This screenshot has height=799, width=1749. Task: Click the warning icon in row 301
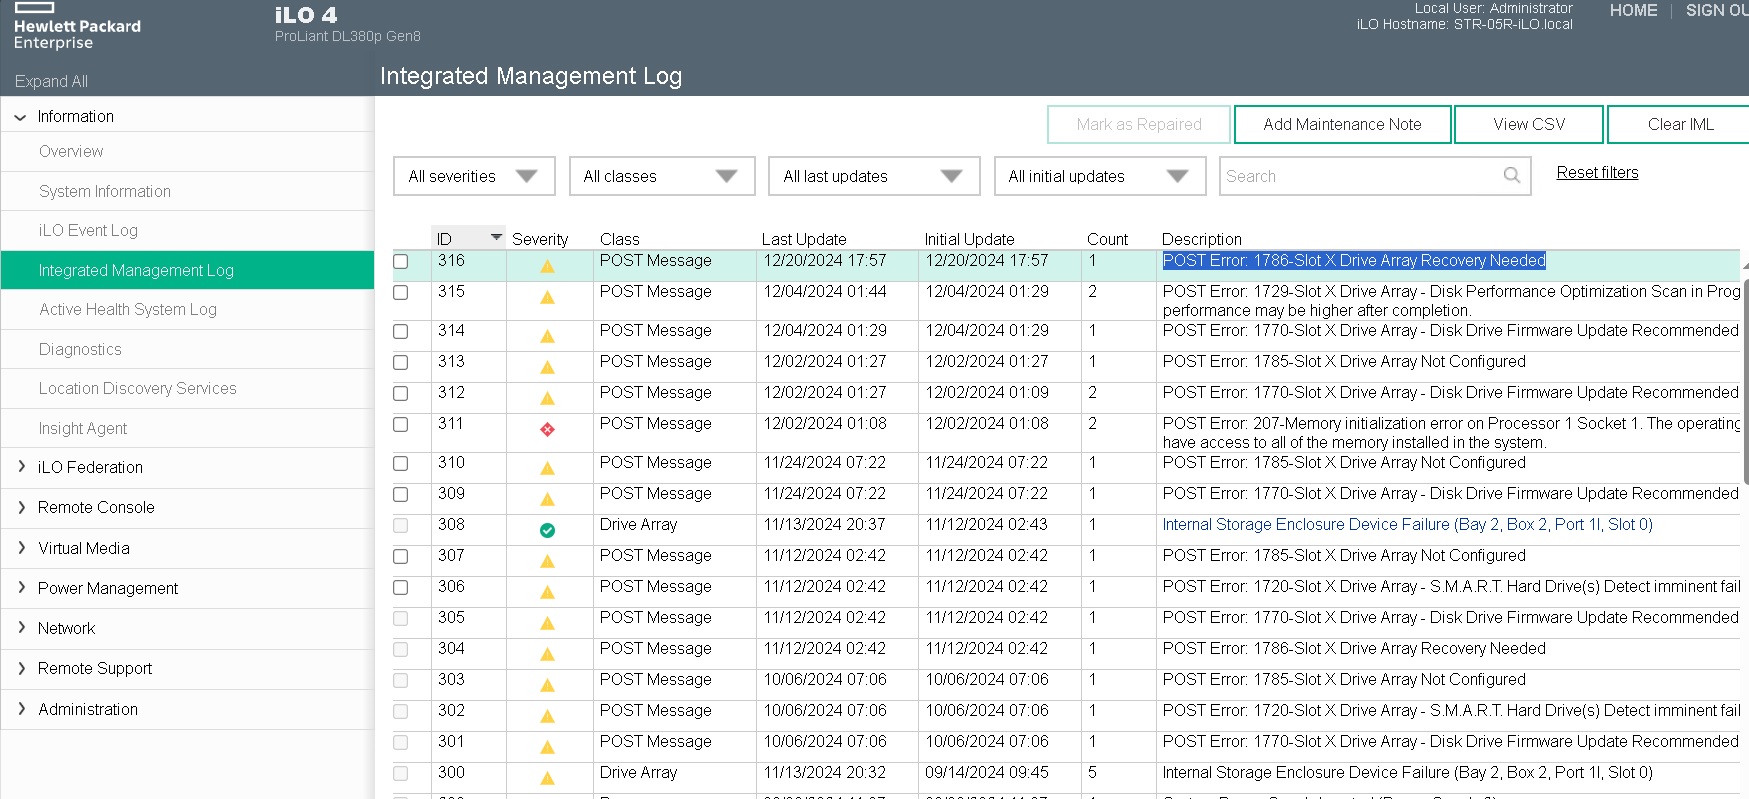click(547, 747)
